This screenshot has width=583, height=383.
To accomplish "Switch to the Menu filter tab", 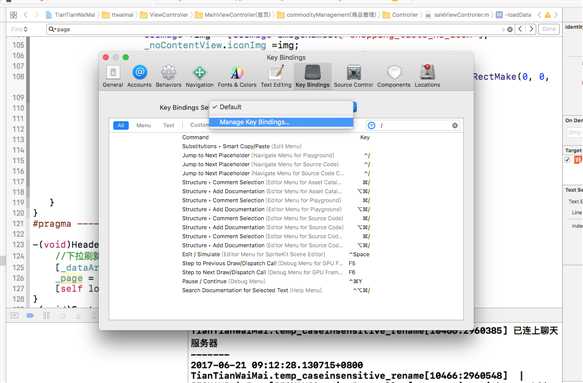I will [144, 125].
